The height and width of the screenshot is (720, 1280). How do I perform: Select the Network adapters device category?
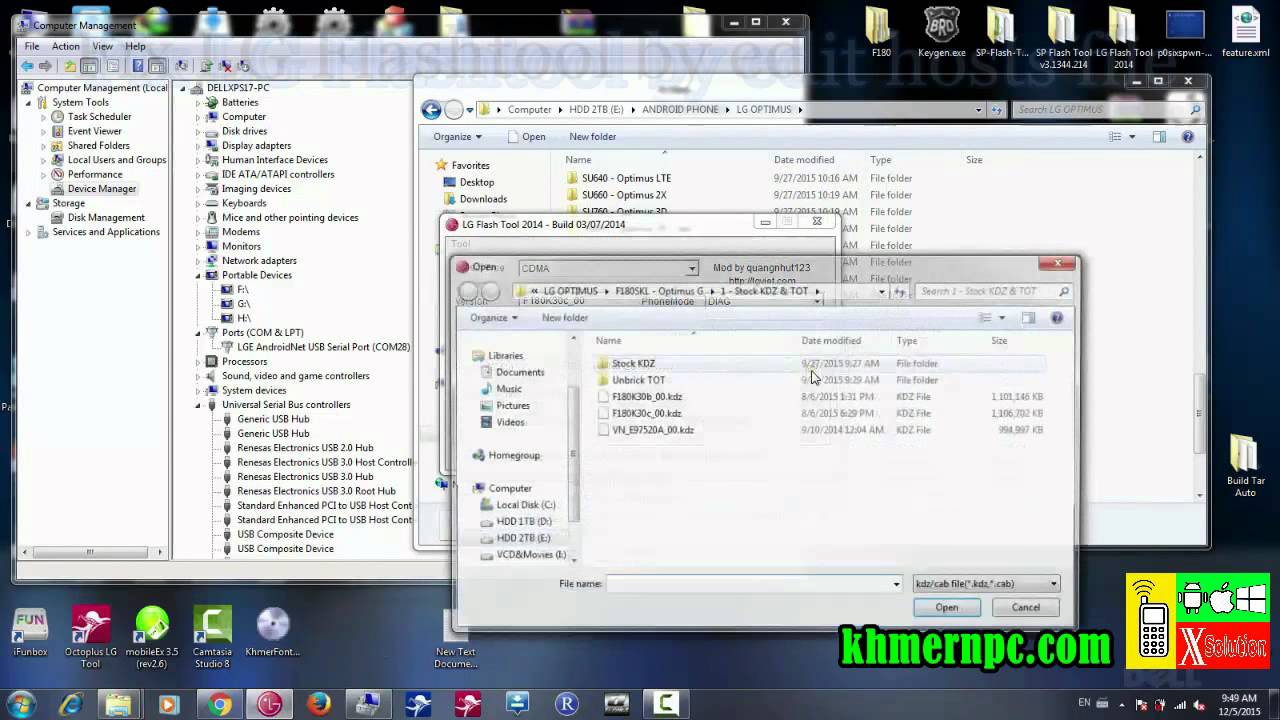click(x=259, y=261)
